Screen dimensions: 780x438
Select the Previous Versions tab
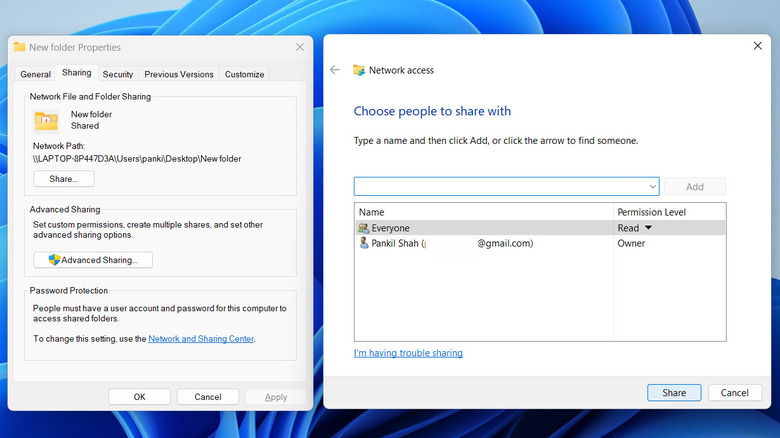point(178,74)
